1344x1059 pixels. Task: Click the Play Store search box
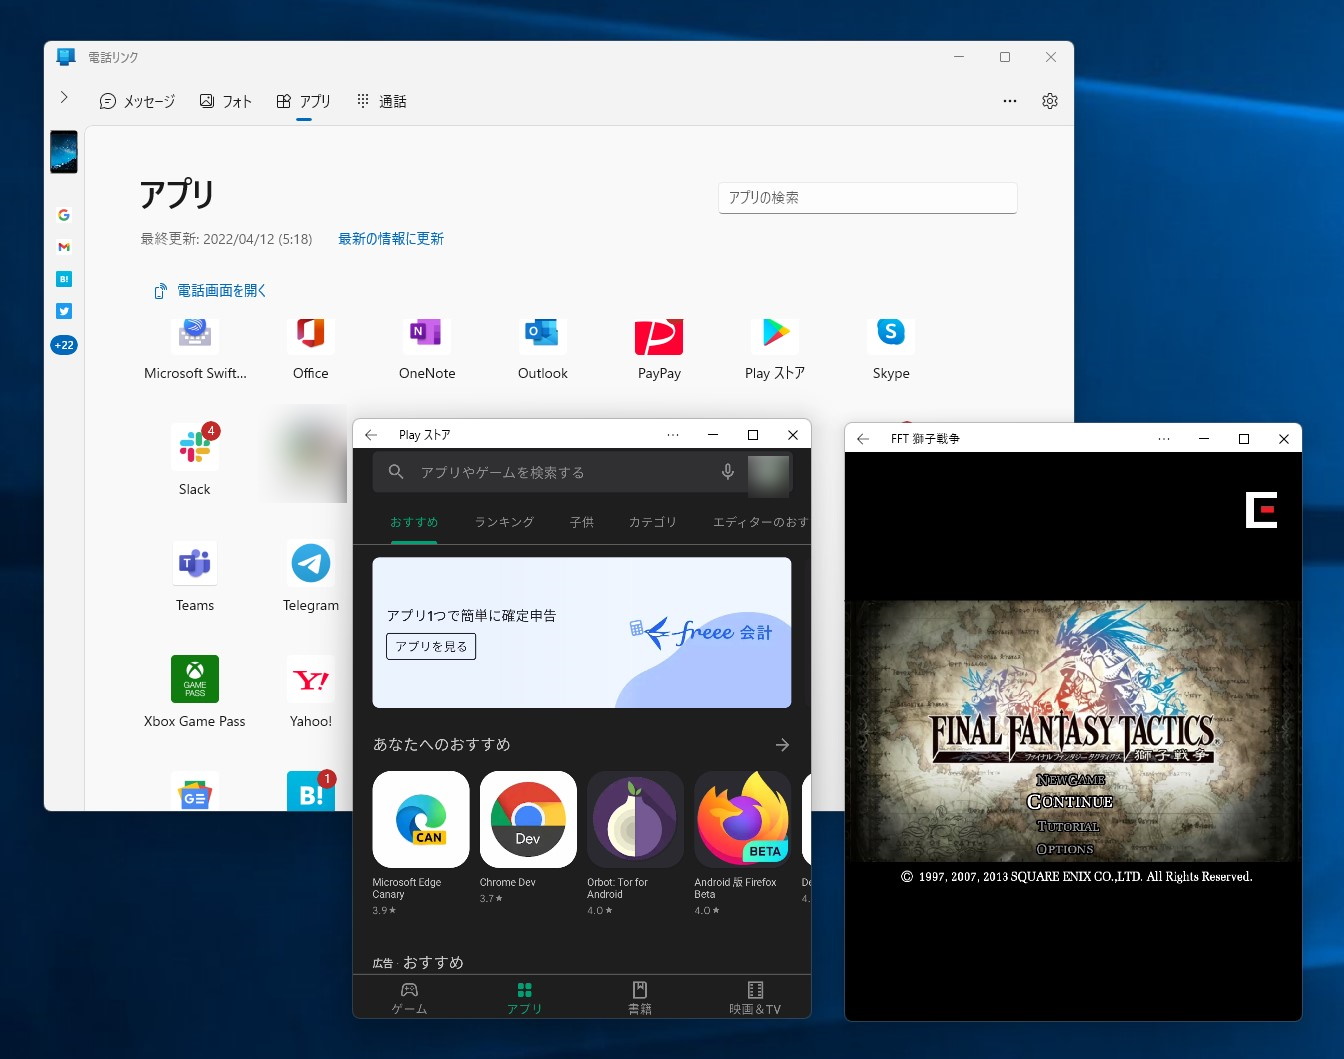tap(560, 472)
